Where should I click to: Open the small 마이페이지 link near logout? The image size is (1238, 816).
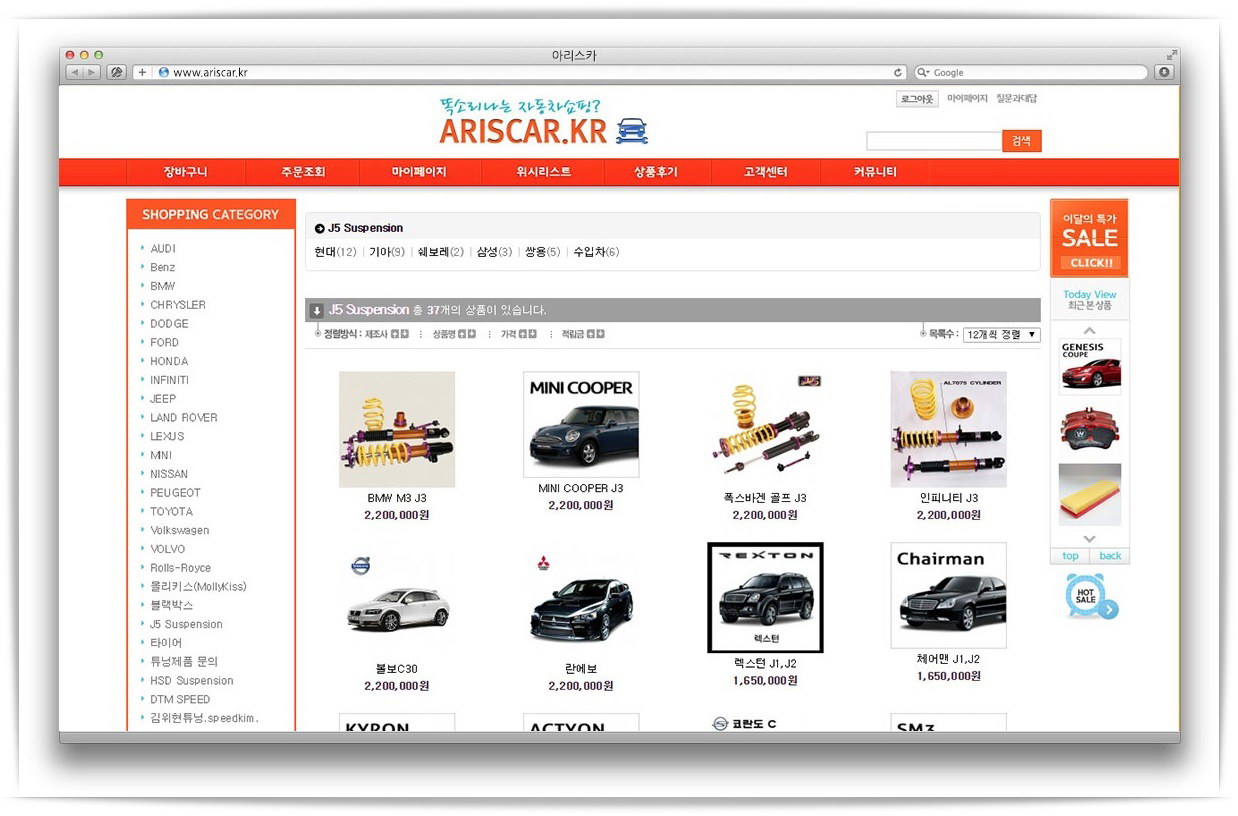[967, 99]
